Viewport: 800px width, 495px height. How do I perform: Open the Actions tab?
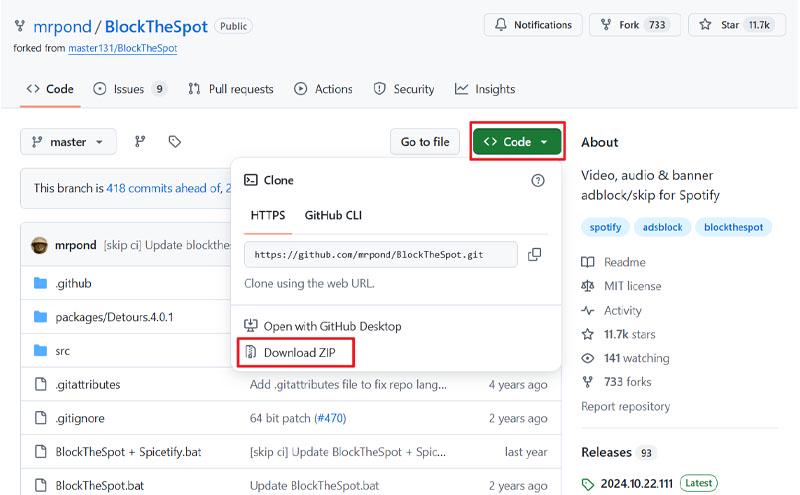click(x=323, y=89)
